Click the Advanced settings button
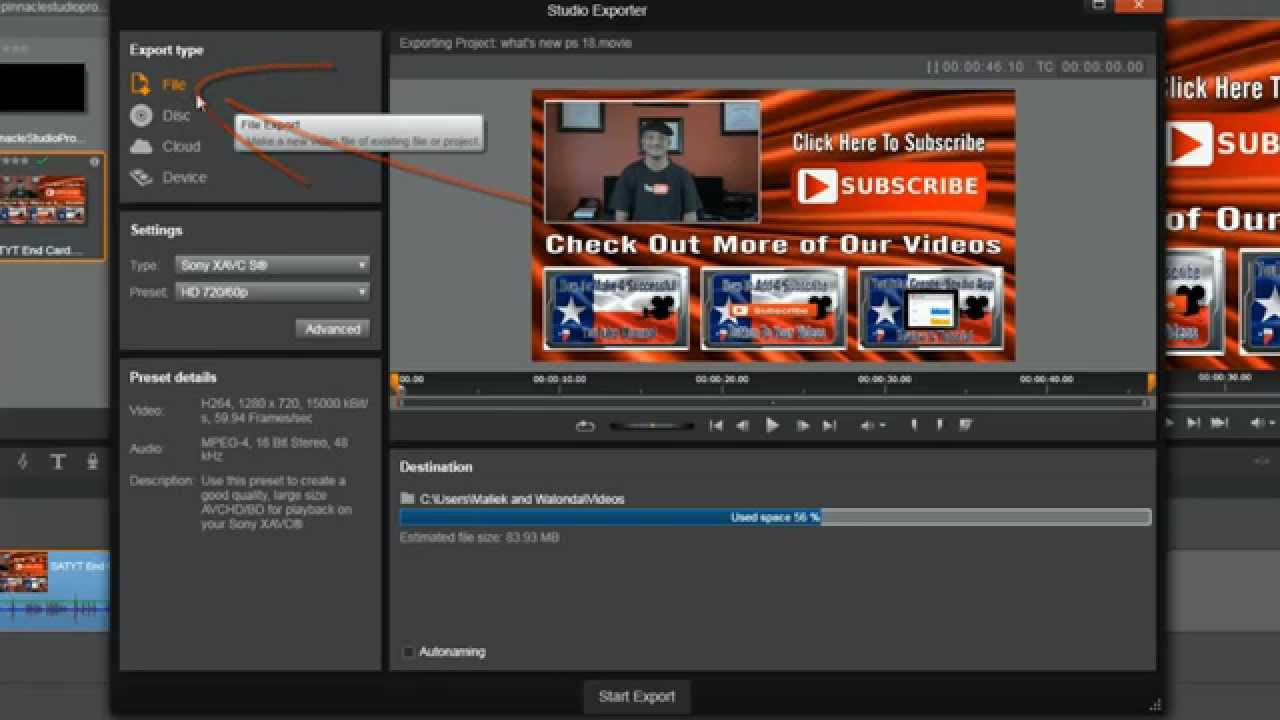The image size is (1280, 720). tap(332, 329)
